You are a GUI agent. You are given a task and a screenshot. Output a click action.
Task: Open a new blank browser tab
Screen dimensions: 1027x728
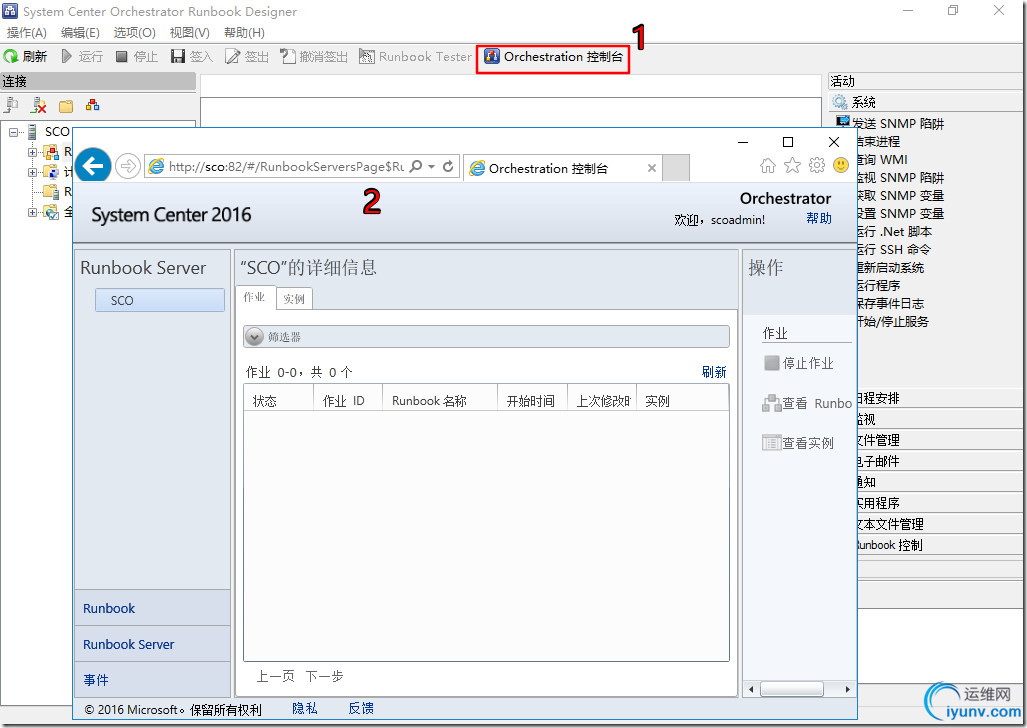pos(676,168)
